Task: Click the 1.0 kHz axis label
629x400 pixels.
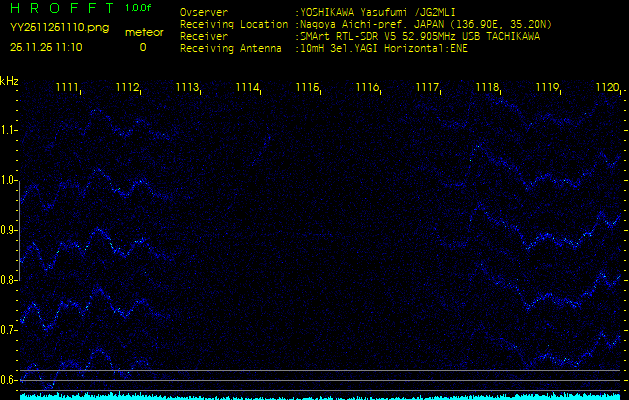Action: pos(9,180)
